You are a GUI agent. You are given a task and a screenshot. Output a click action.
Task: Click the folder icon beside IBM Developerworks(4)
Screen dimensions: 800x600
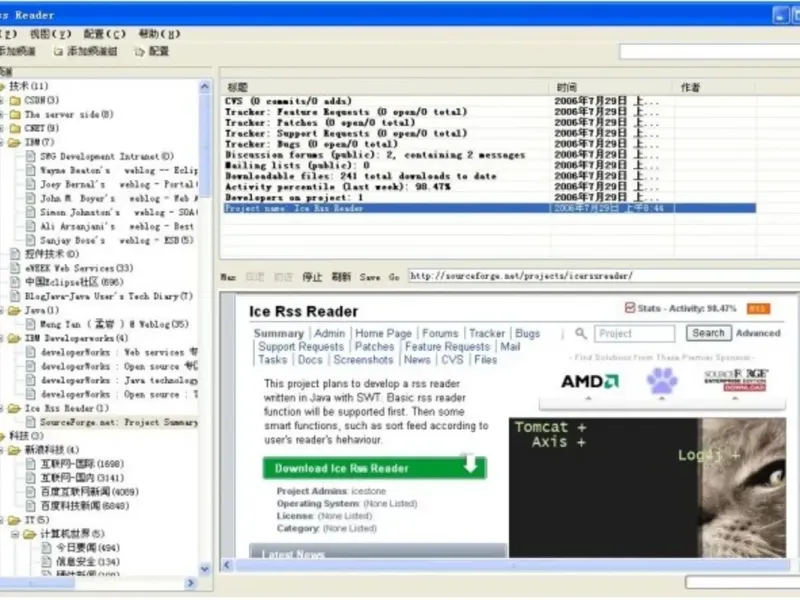[x=15, y=338]
